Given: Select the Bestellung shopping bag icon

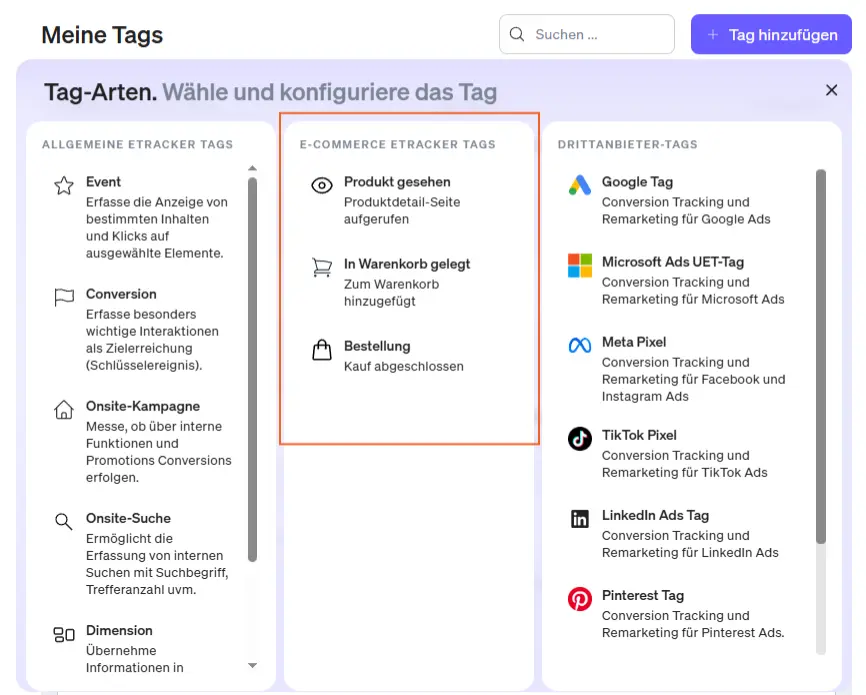Looking at the screenshot, I should pos(321,348).
